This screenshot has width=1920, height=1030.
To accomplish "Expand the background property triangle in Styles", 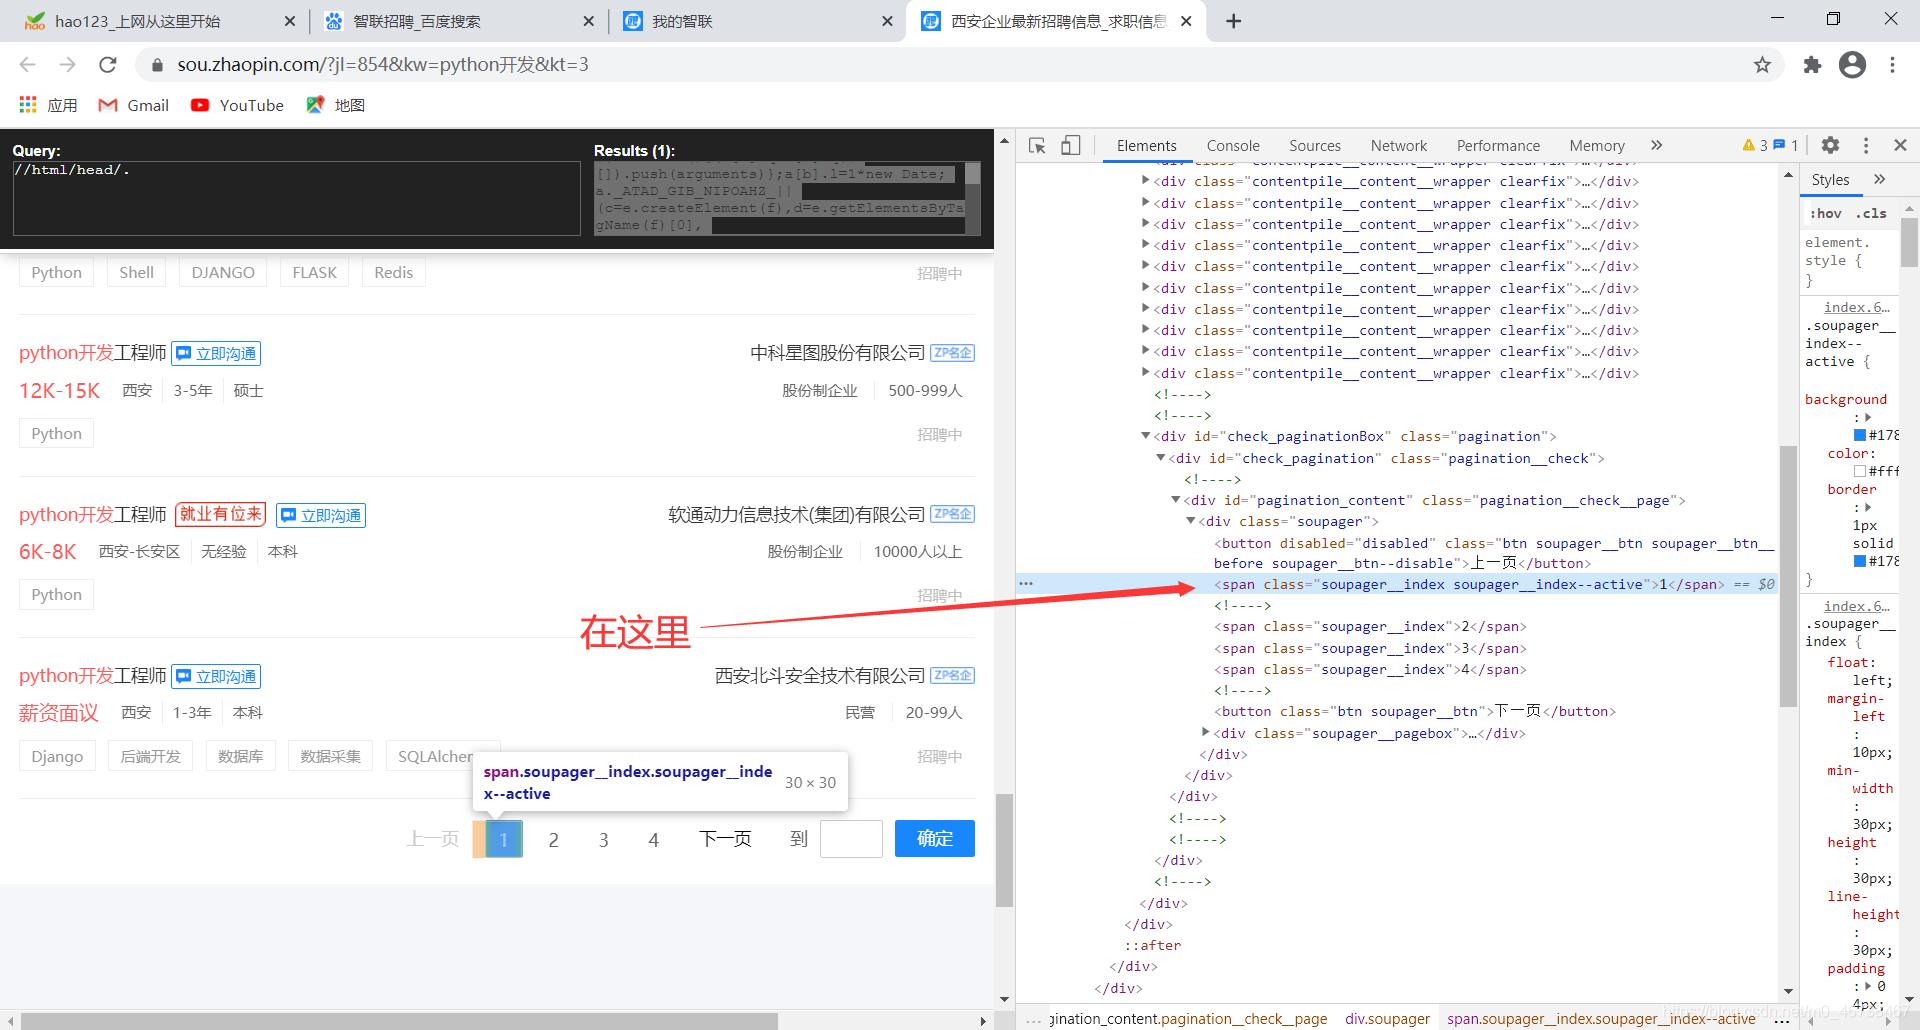I will click(1867, 417).
